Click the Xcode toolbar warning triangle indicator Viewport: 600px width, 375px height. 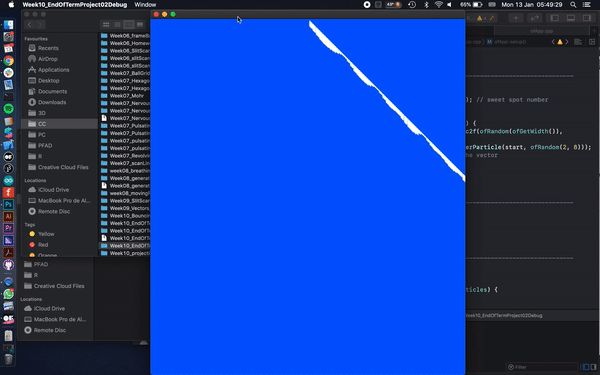(479, 18)
